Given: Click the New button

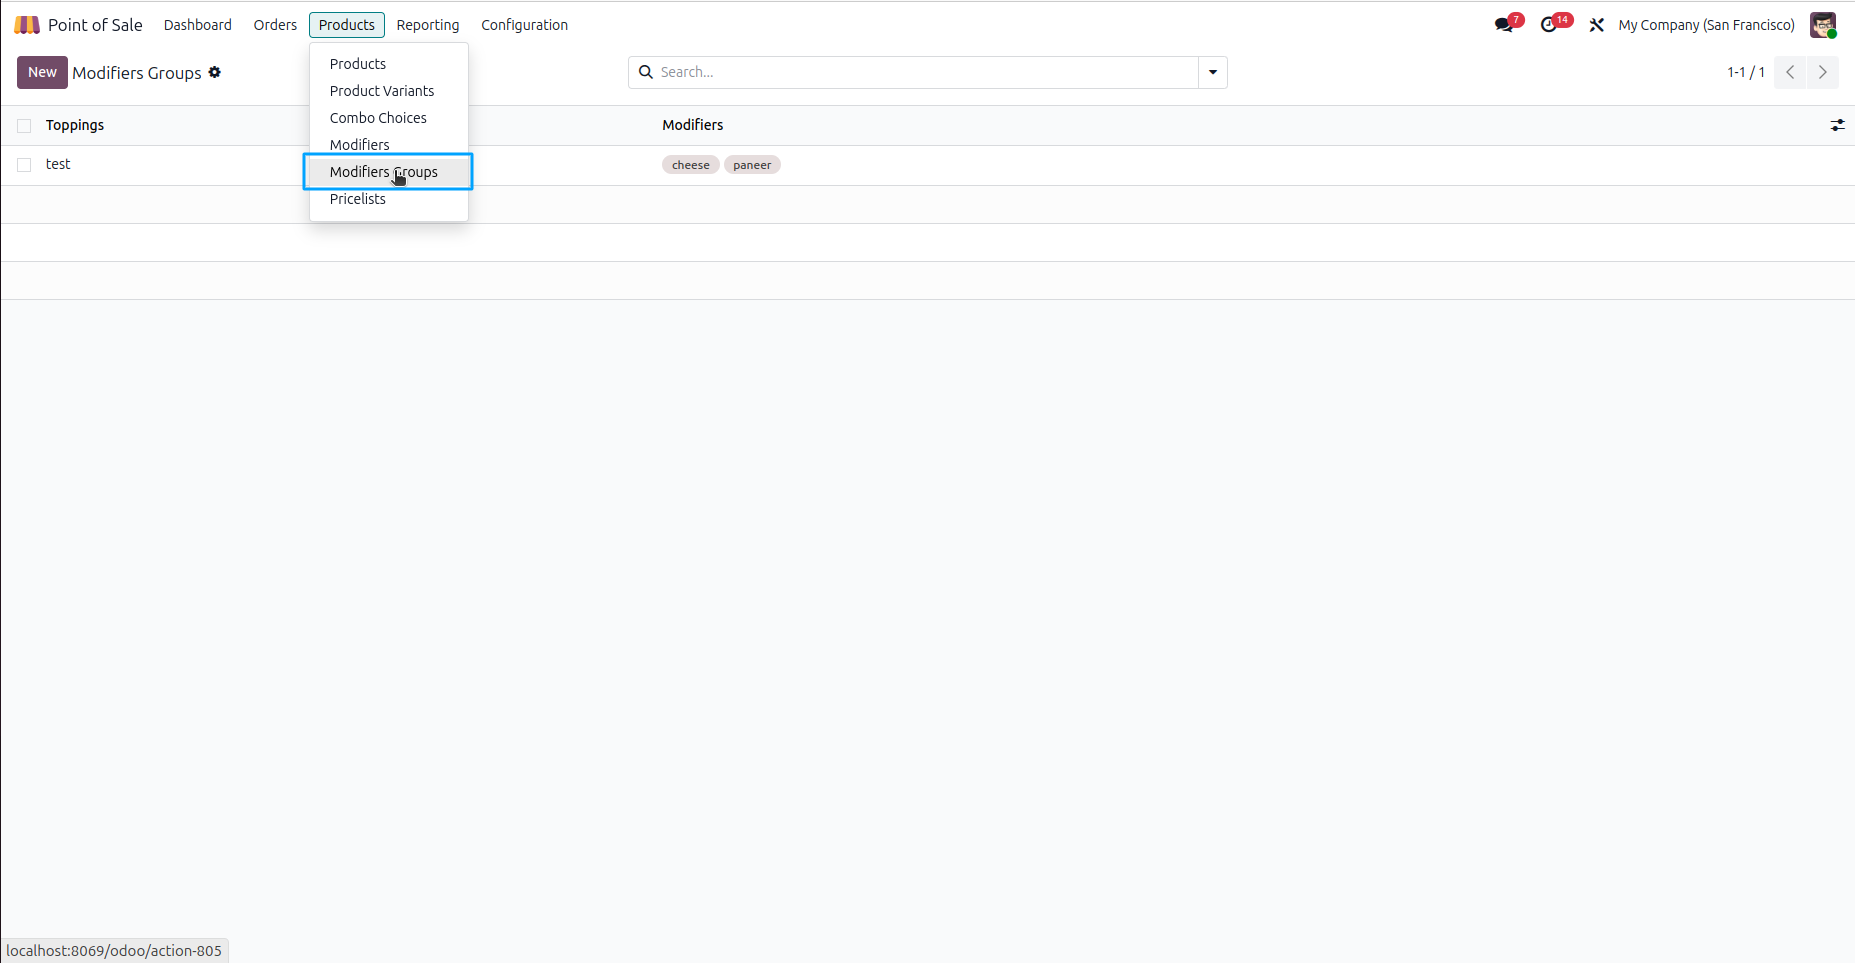Looking at the screenshot, I should pyautogui.click(x=42, y=72).
